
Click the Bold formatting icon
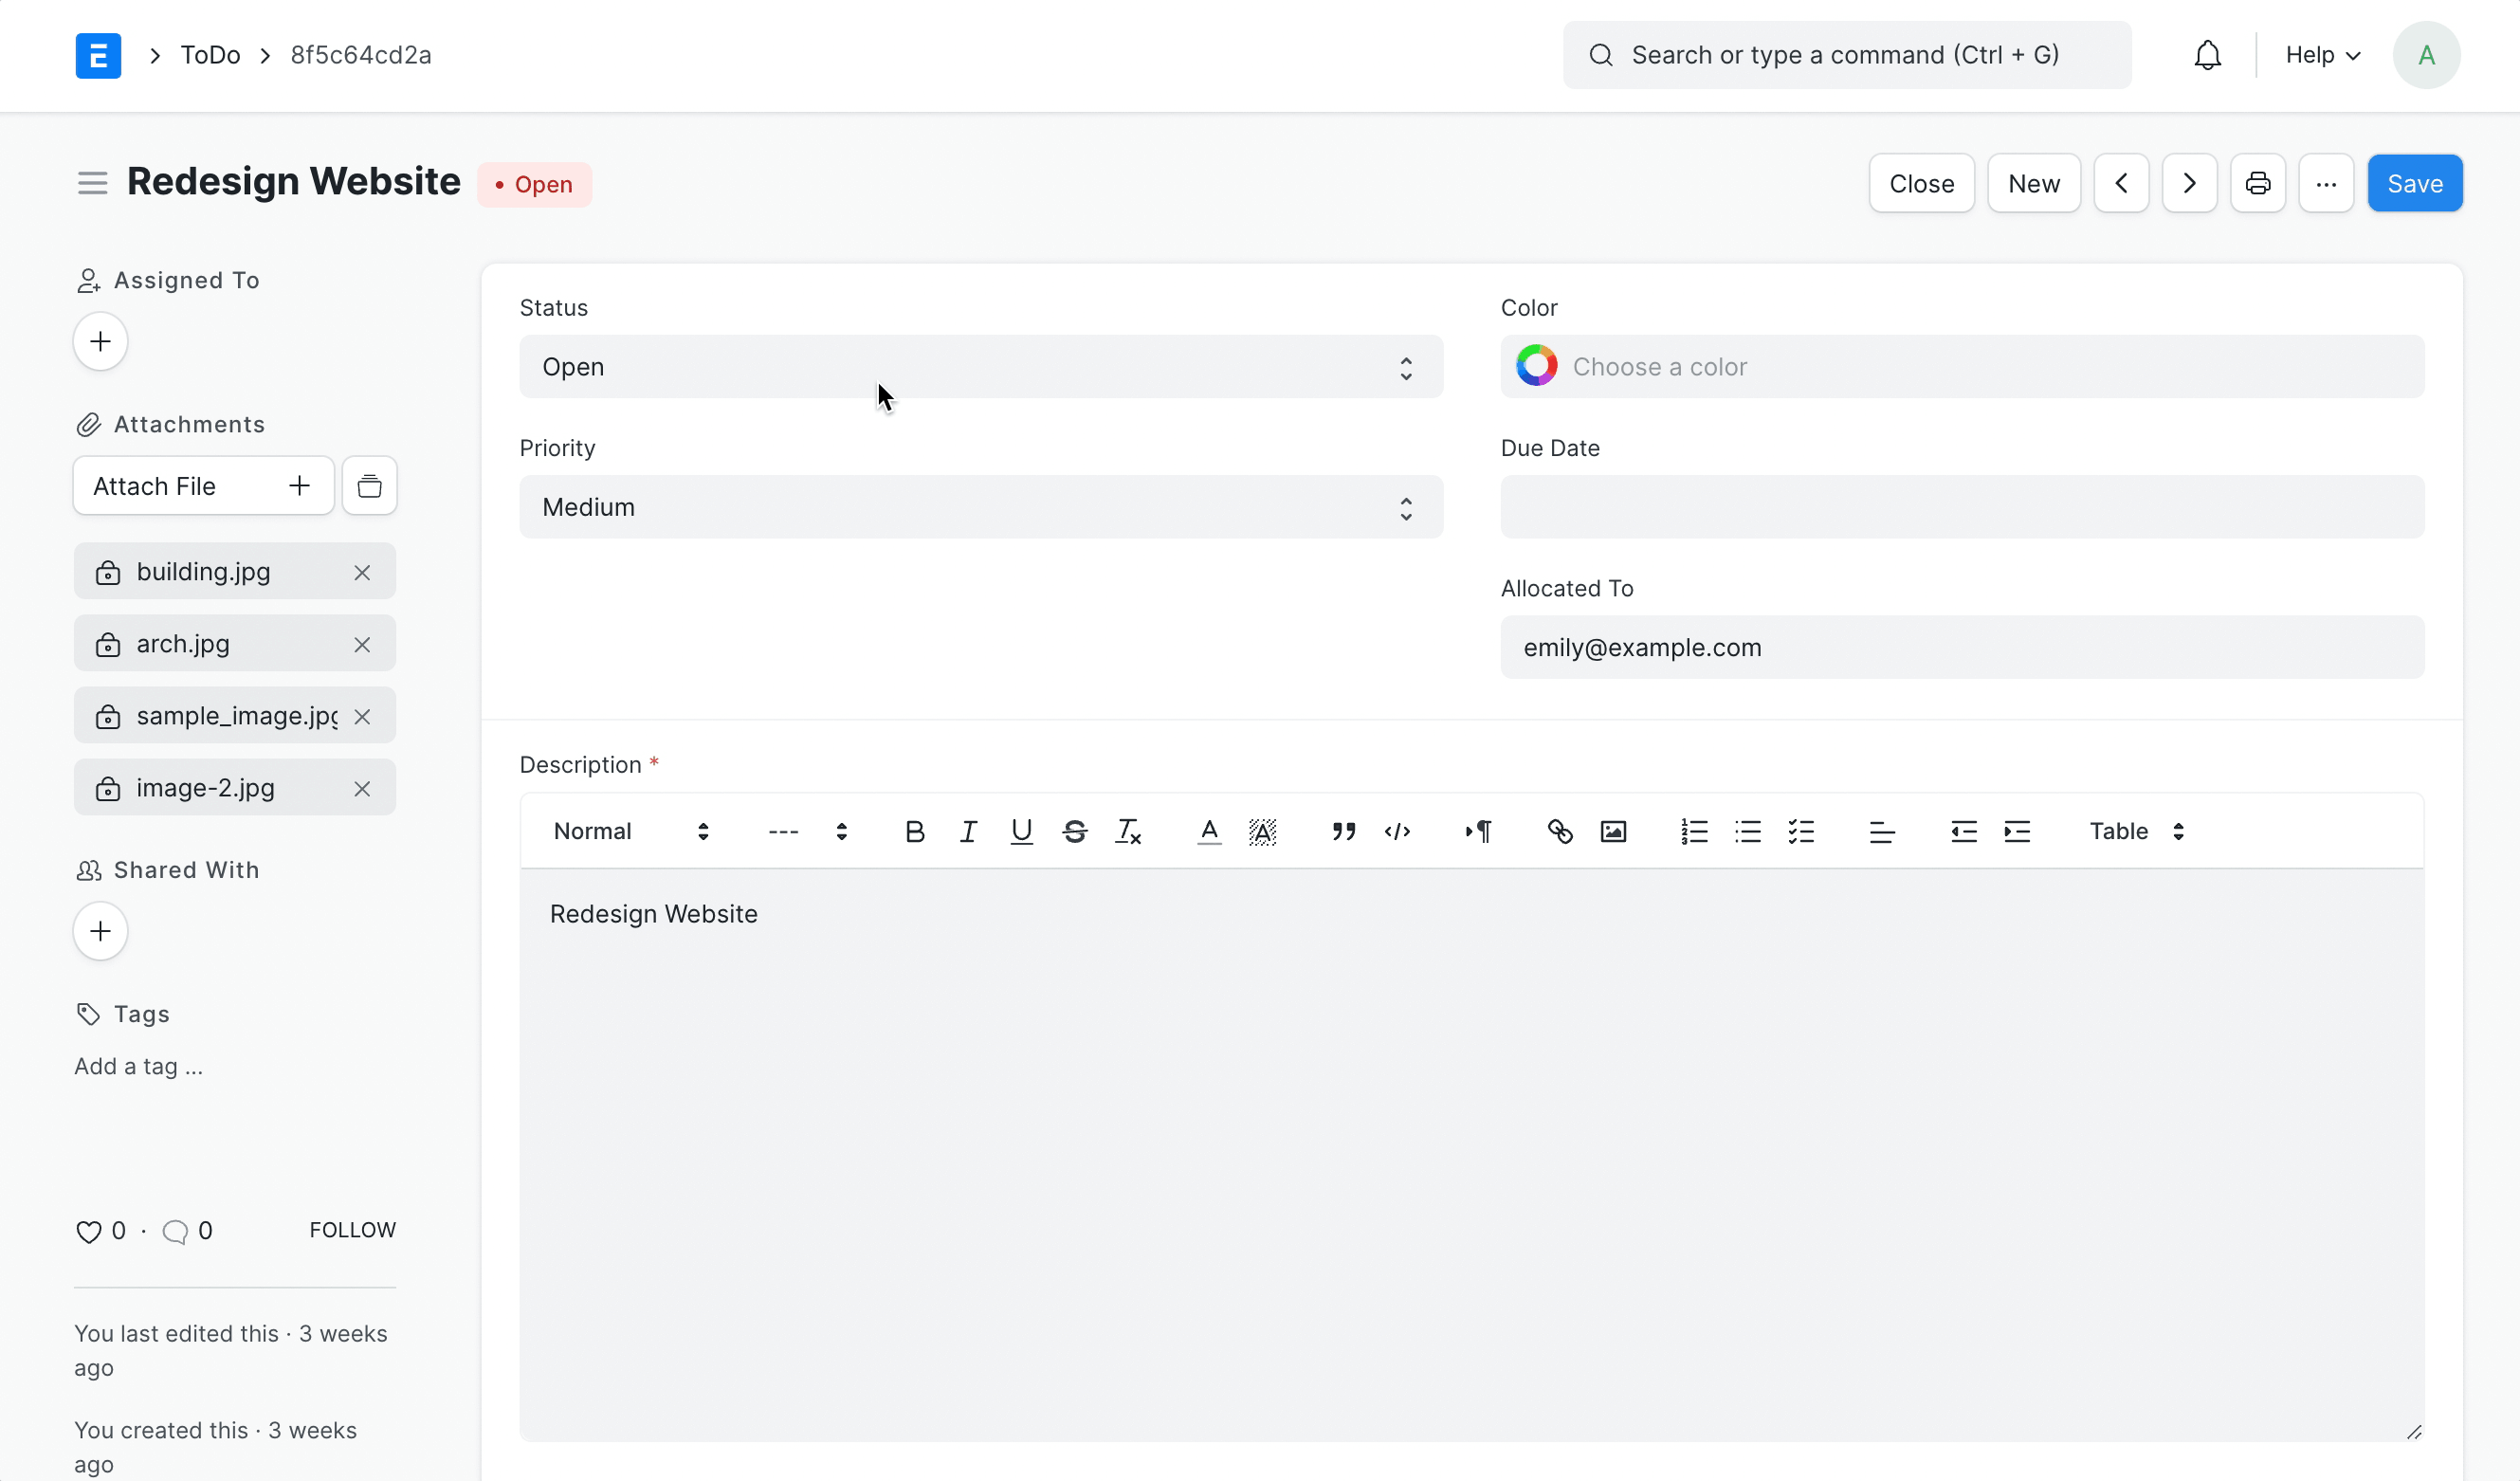pyautogui.click(x=914, y=831)
